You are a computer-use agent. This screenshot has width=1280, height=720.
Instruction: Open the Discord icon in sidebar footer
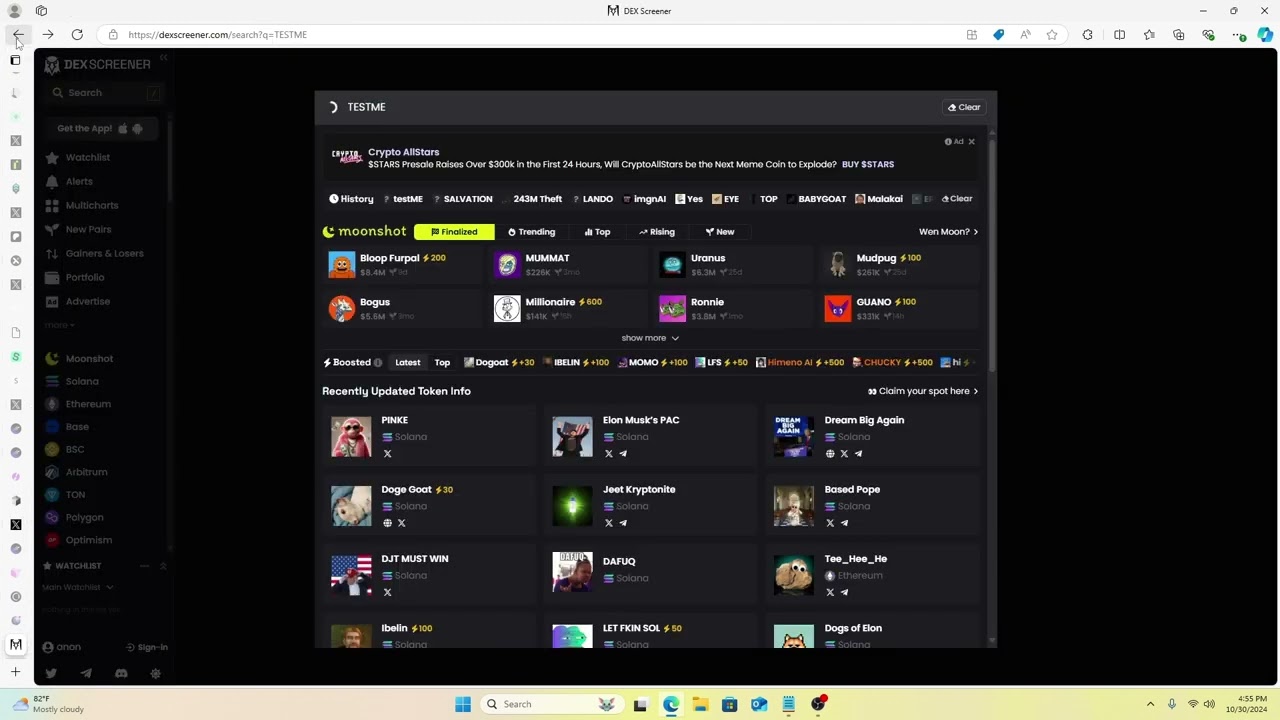pyautogui.click(x=121, y=674)
